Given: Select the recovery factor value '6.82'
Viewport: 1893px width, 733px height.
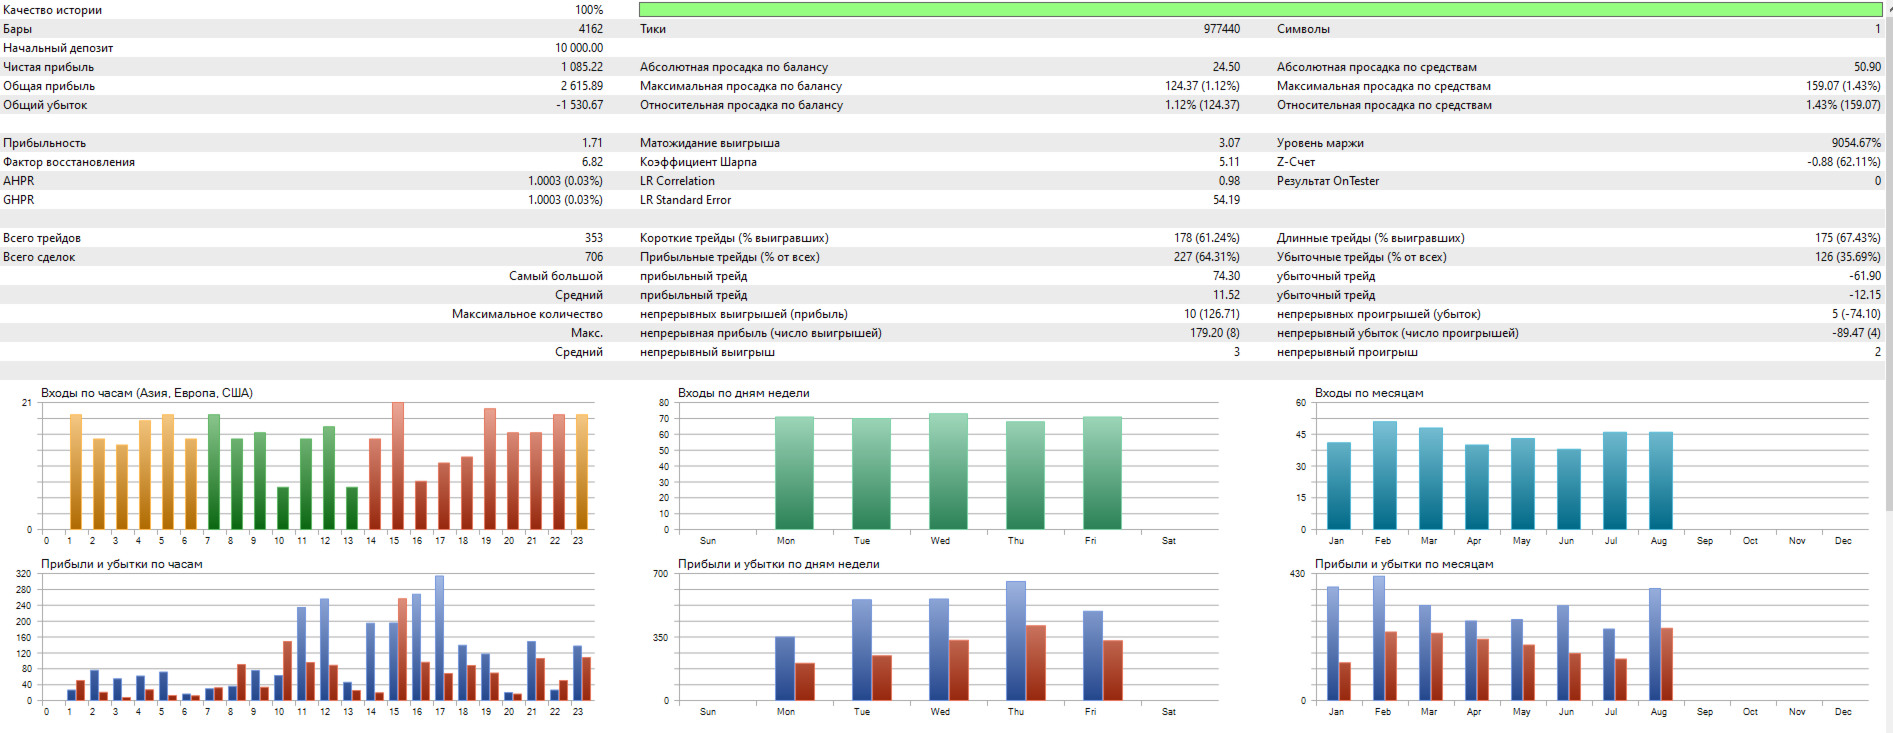Looking at the screenshot, I should [592, 162].
